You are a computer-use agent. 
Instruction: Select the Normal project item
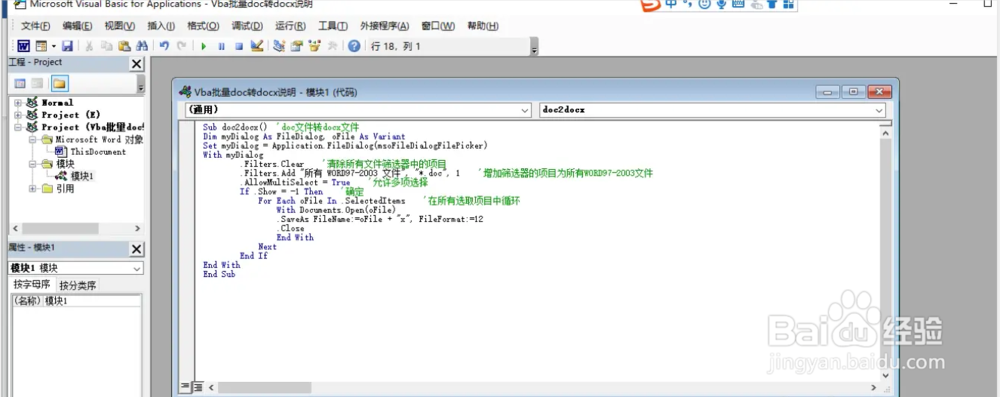point(57,102)
